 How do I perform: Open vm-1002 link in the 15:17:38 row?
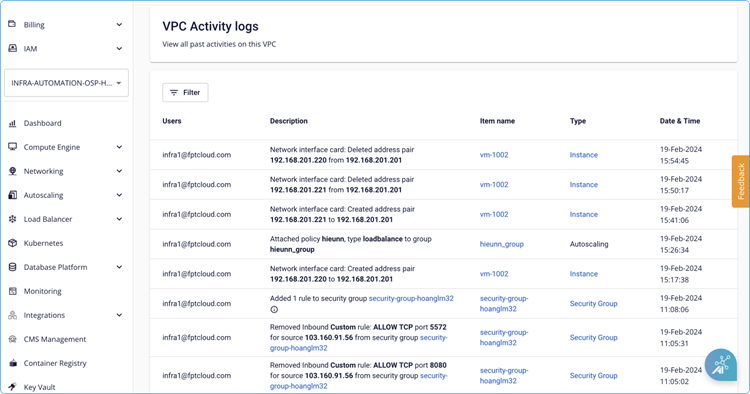[494, 274]
